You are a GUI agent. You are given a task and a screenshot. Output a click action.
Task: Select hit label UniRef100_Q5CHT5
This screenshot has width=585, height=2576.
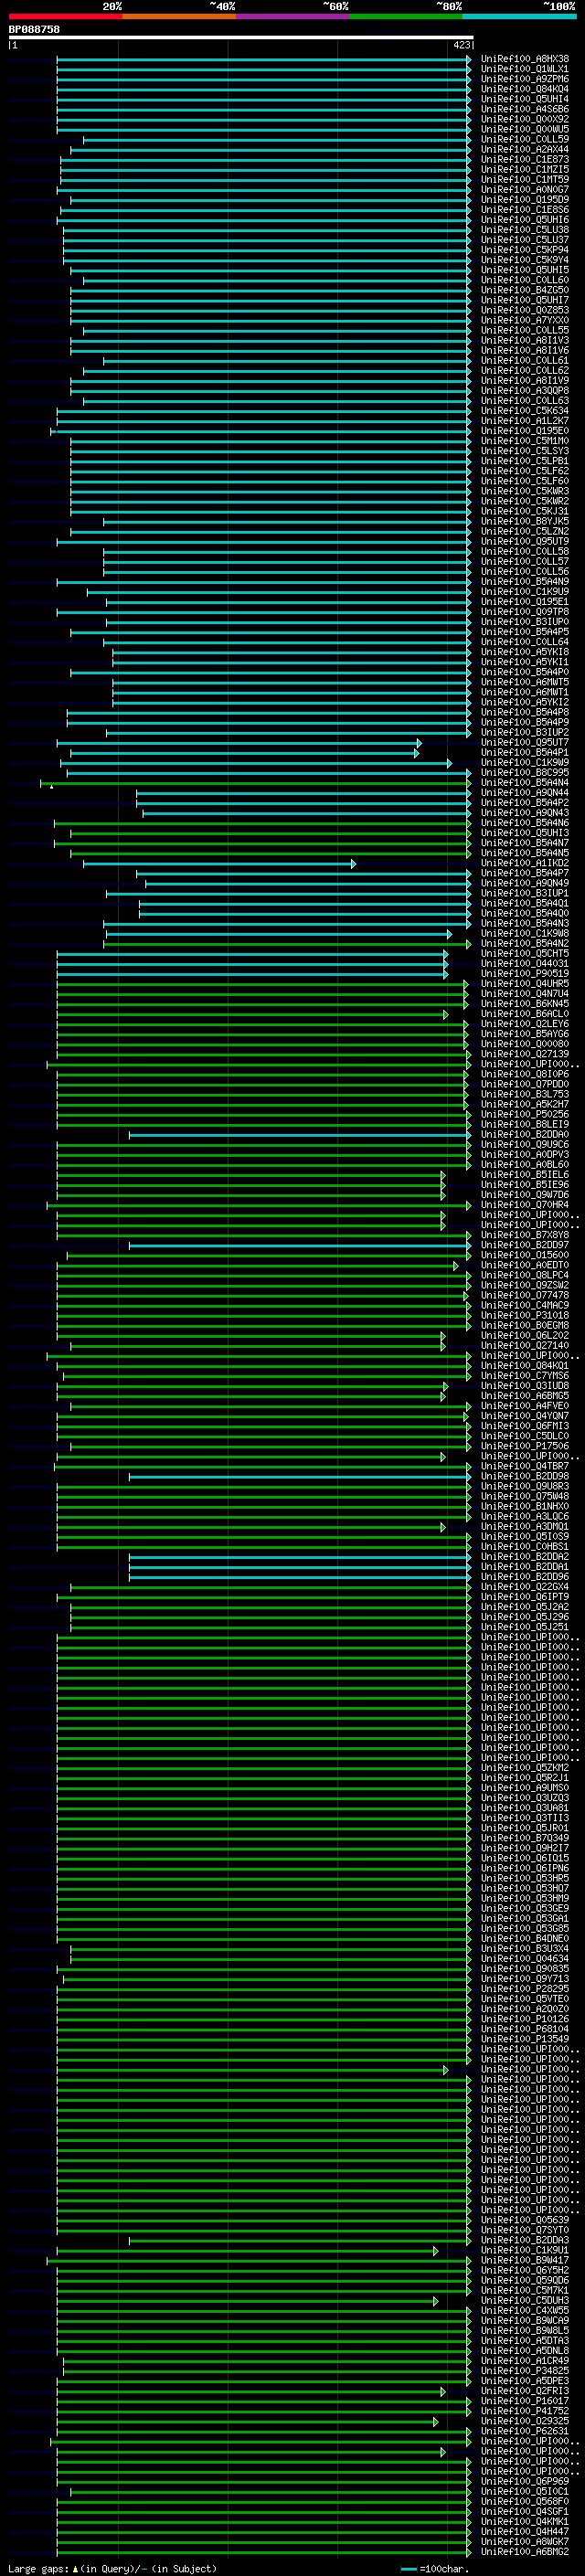[x=525, y=953]
